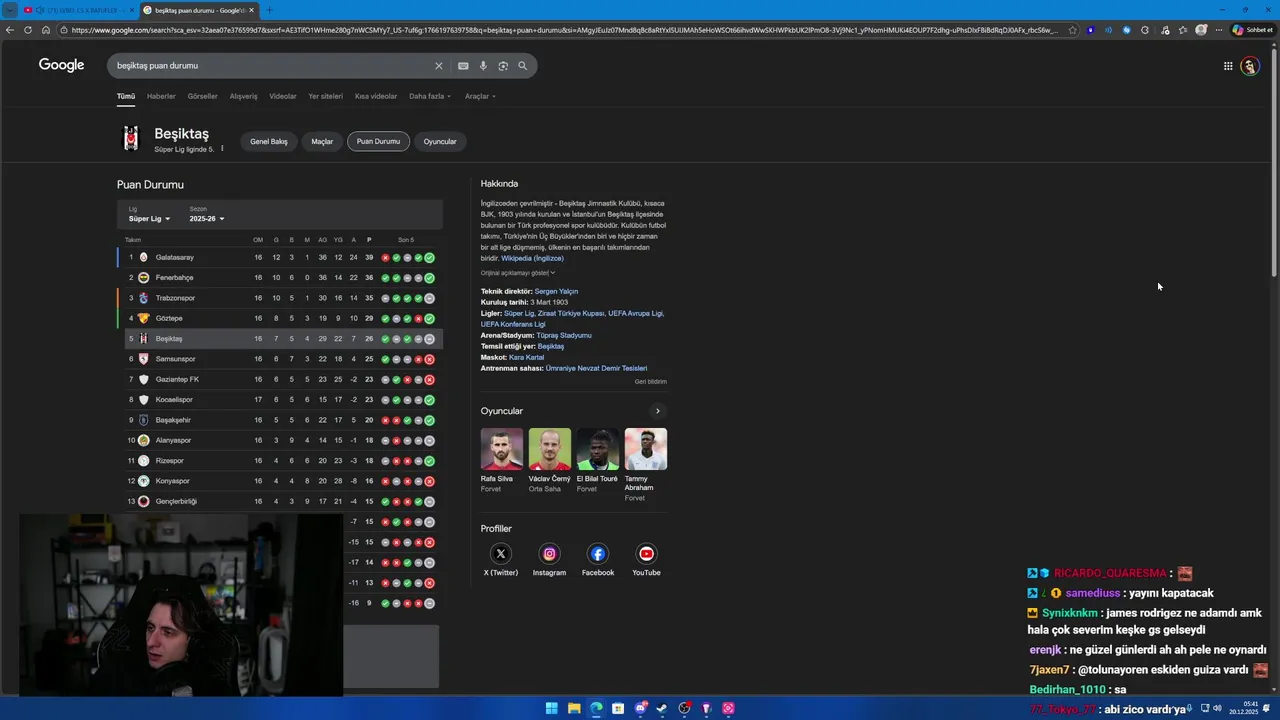Select the Trabzonspor row in standings
The width and height of the screenshot is (1280, 720).
(280, 298)
